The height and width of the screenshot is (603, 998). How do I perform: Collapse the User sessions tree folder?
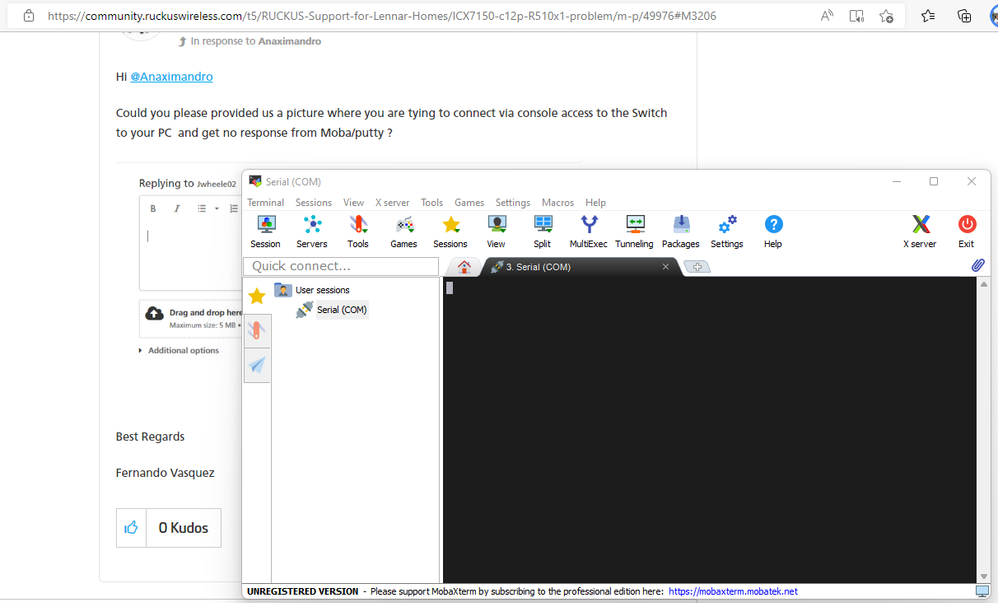[283, 290]
